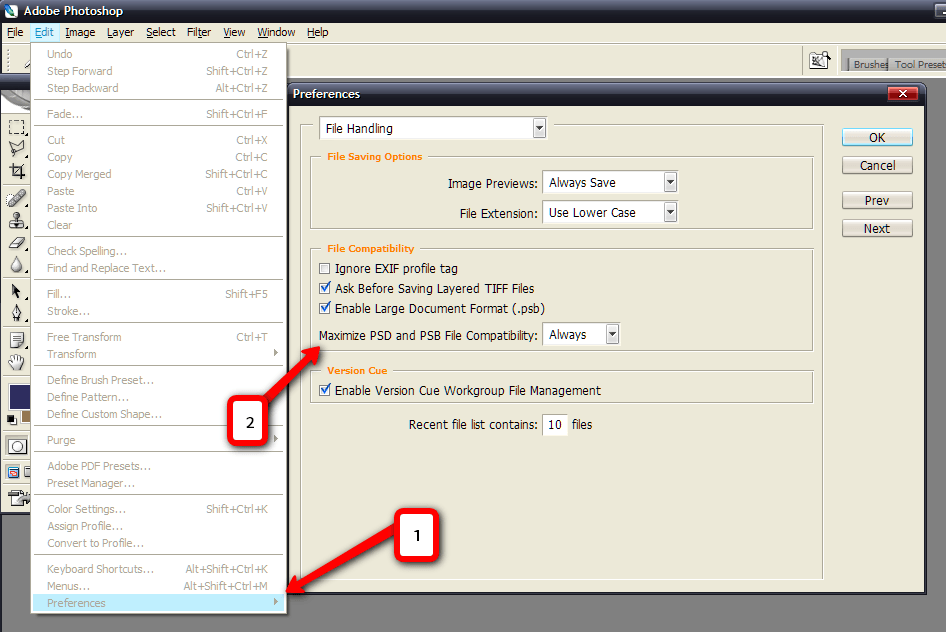This screenshot has width=946, height=632.
Task: Expand the File Extension dropdown
Action: point(670,213)
